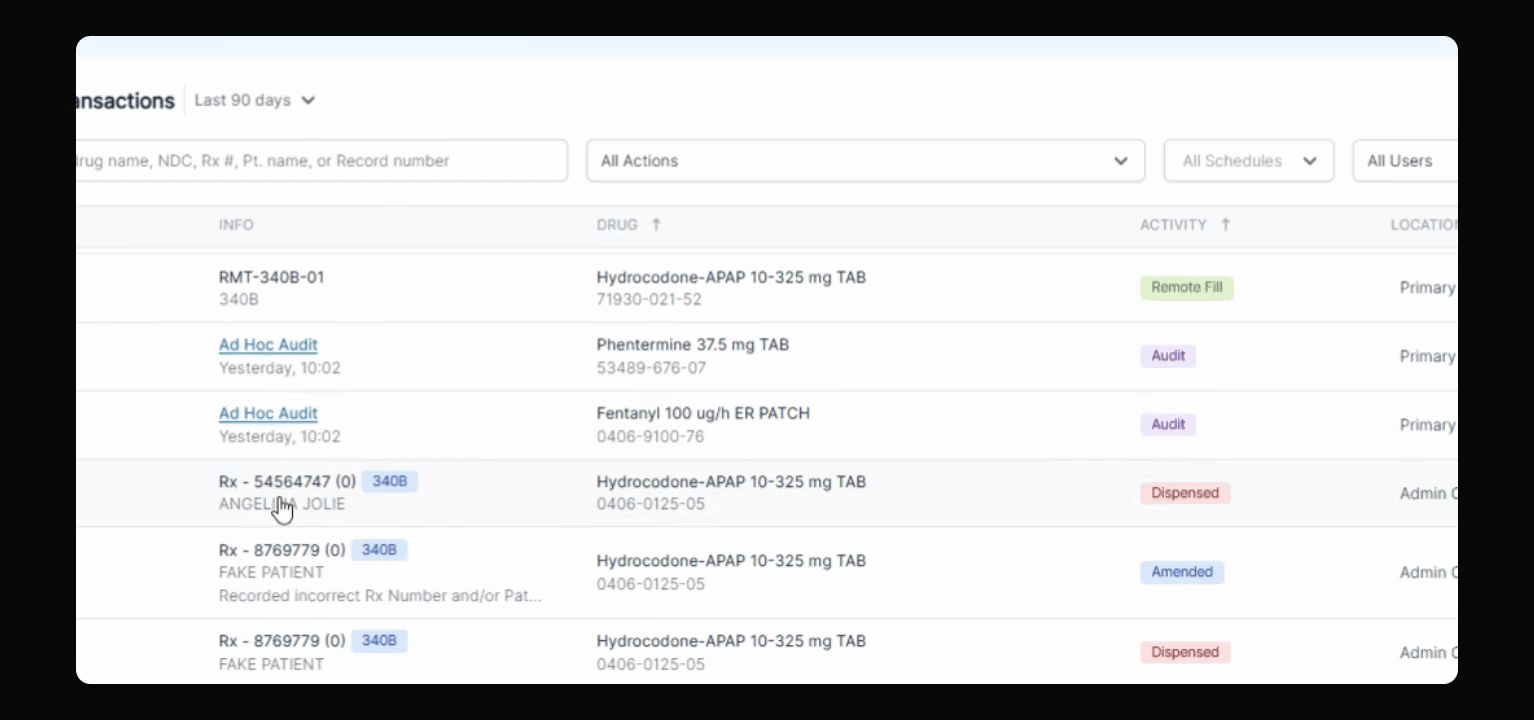
Task: Click the Amended activity badge
Action: click(x=1182, y=572)
